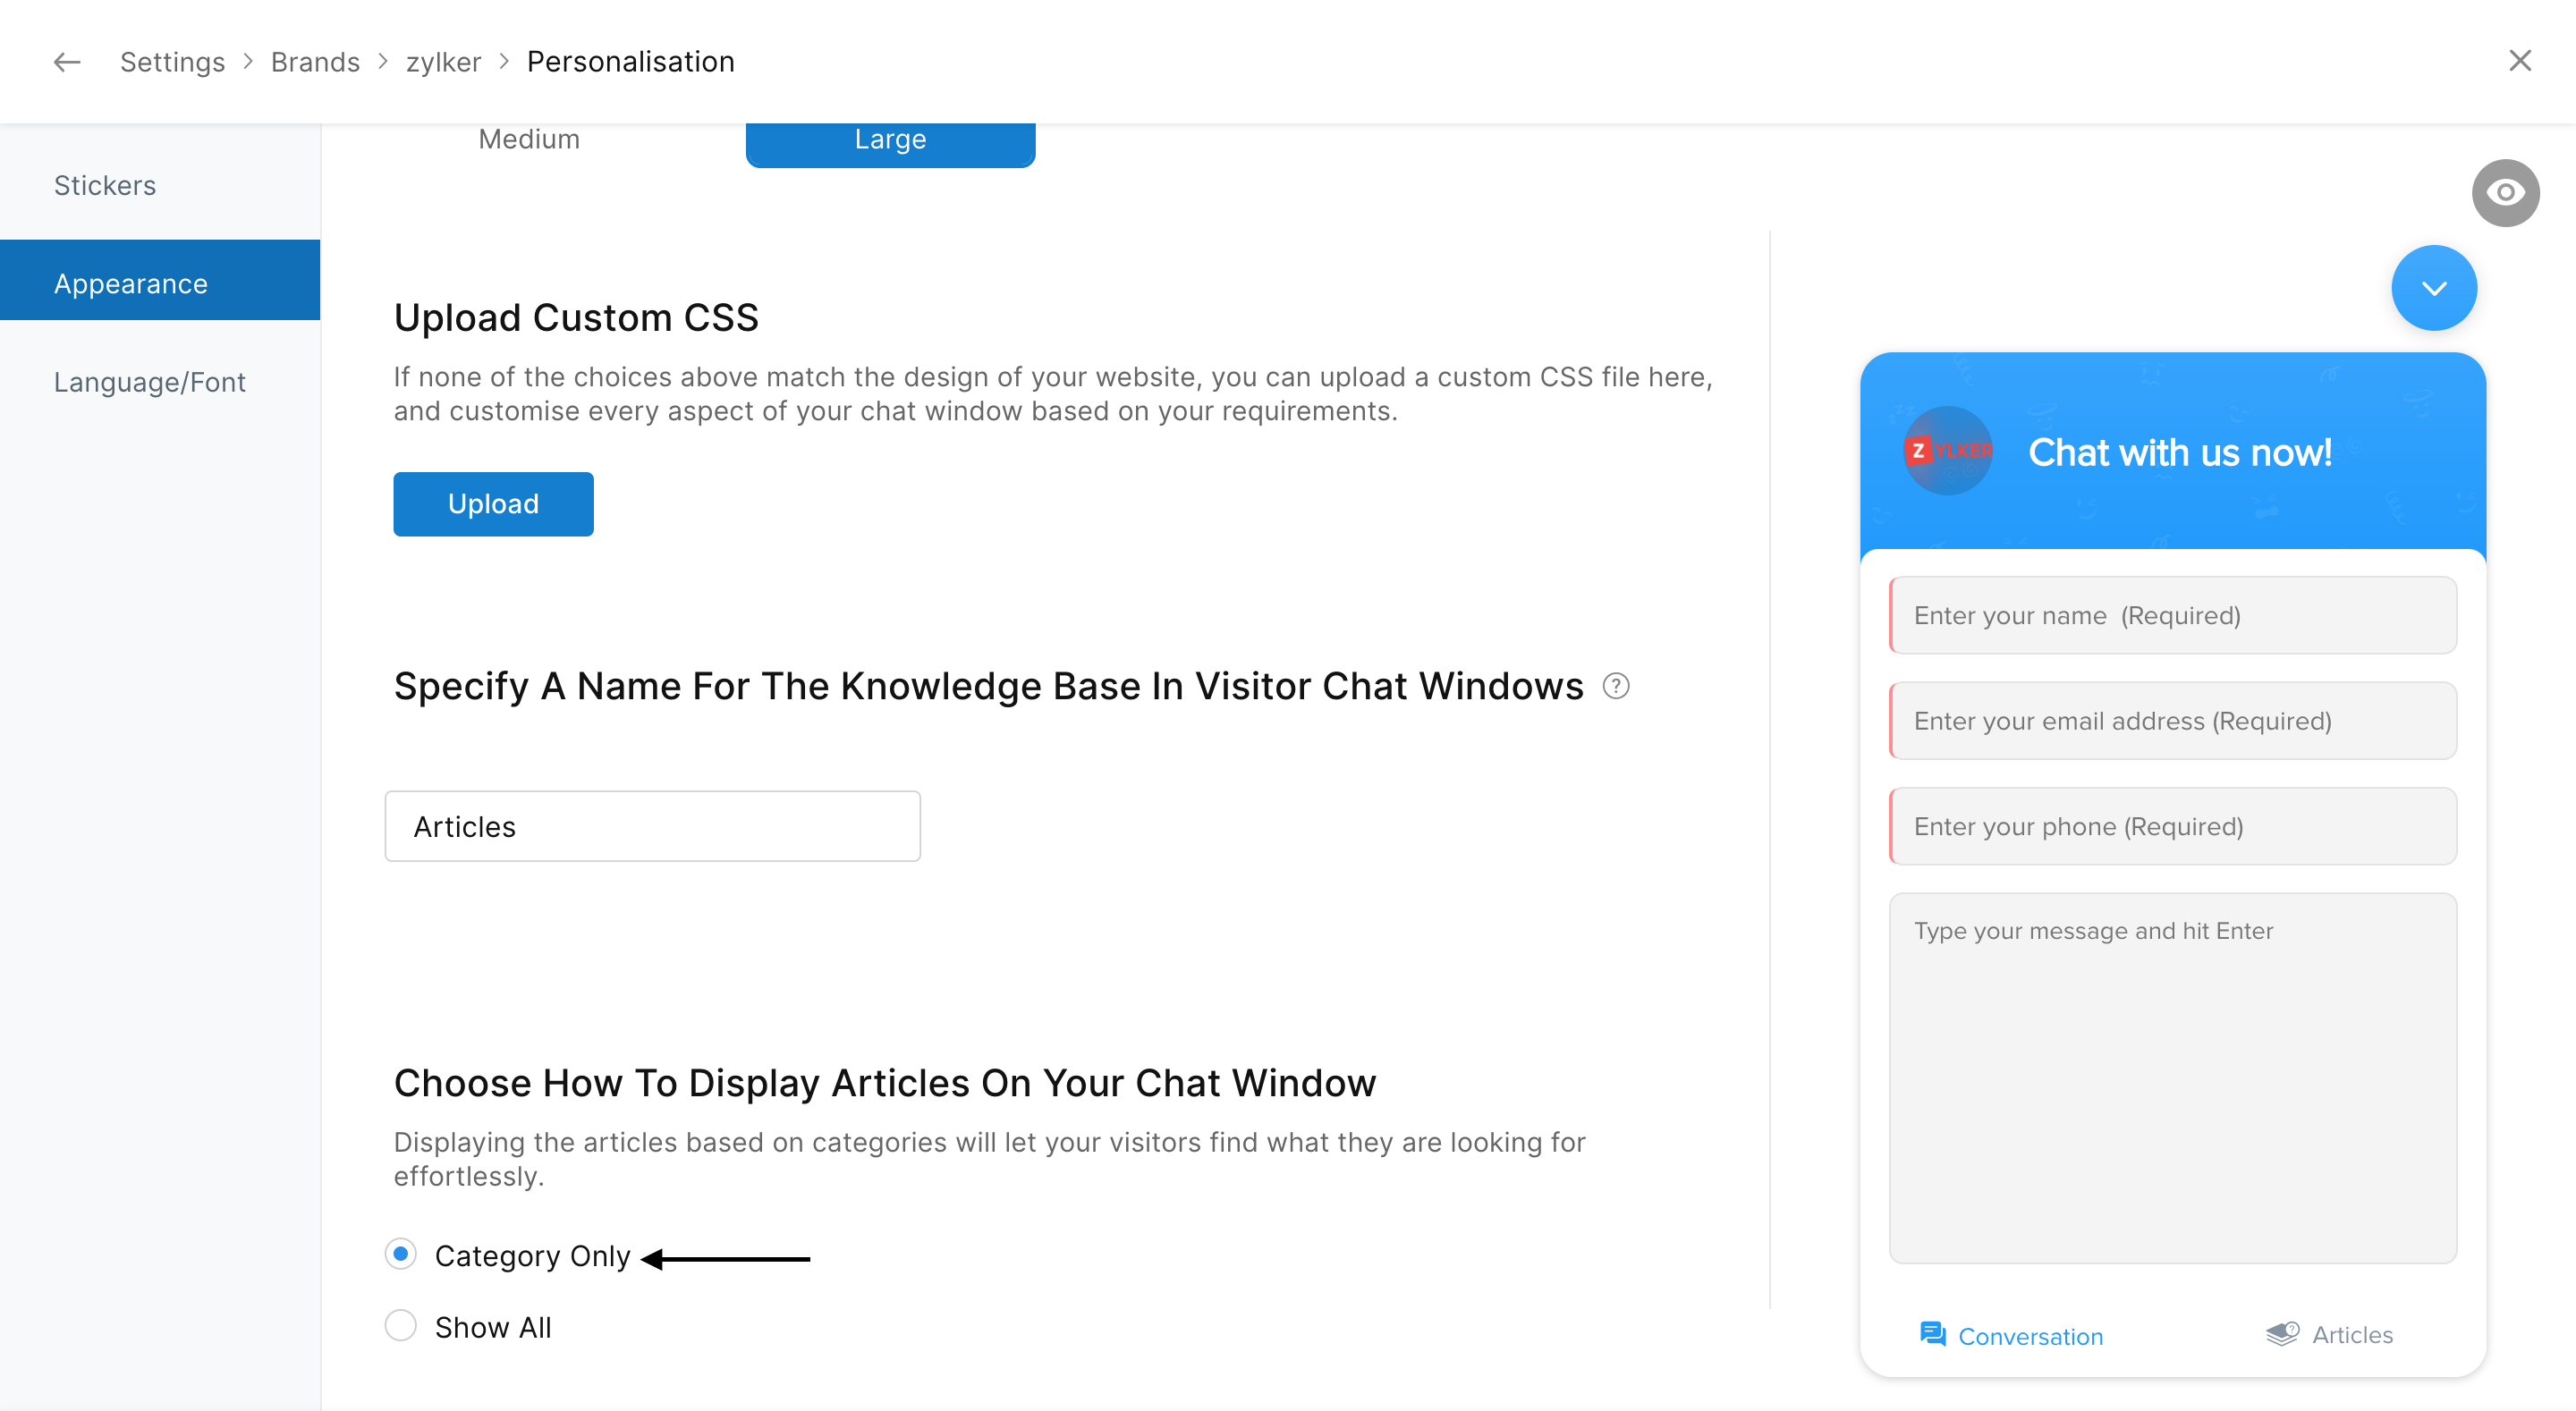Open the Language/Font sidebar section
This screenshot has height=1411, width=2576.
[150, 382]
